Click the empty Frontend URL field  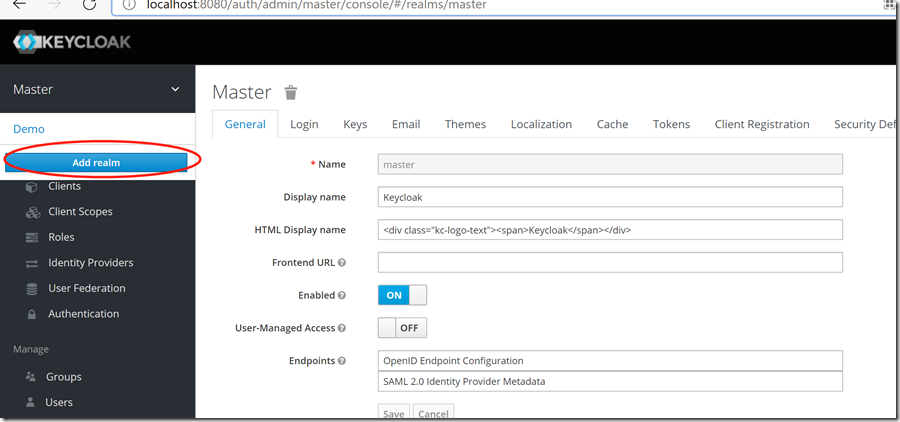(610, 262)
